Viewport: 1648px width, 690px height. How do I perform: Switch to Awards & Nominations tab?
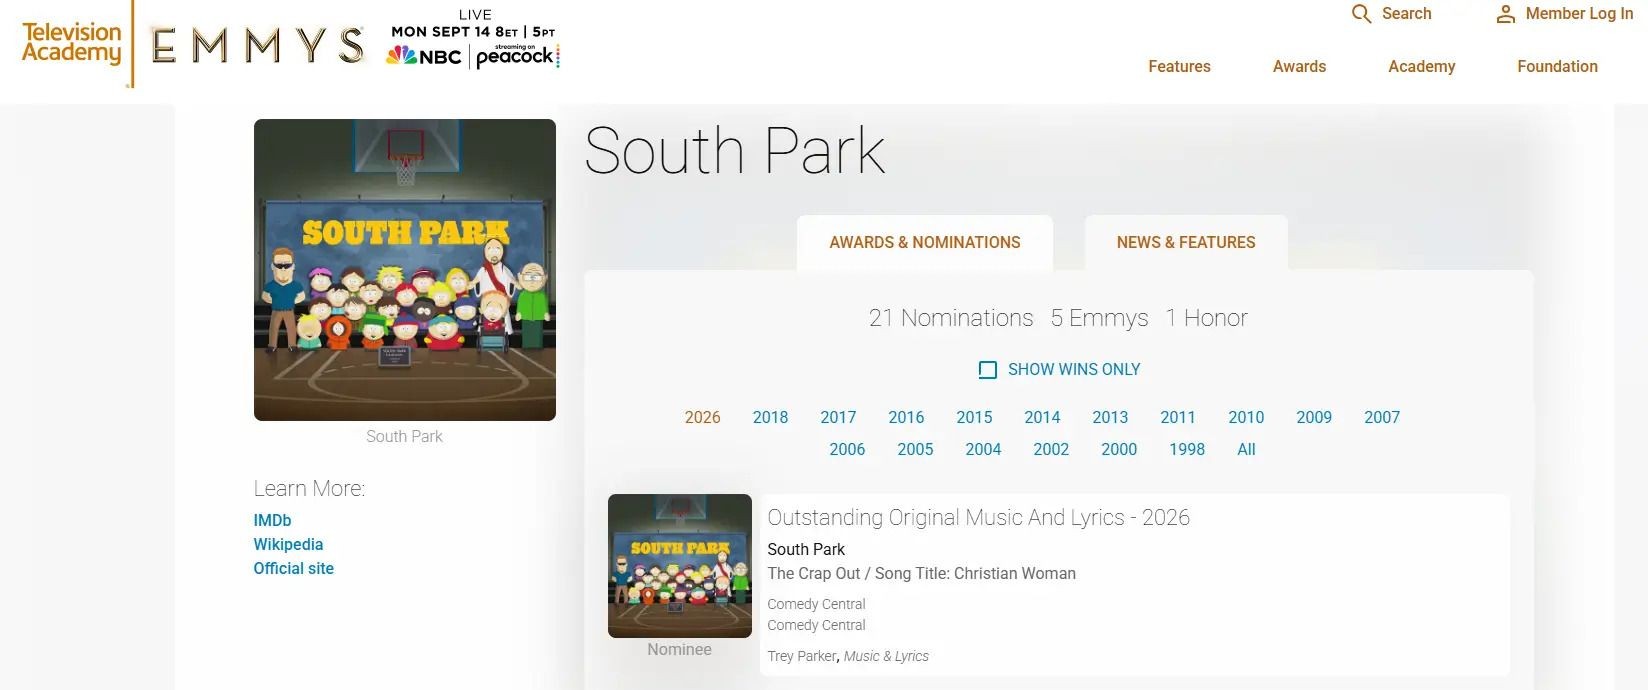click(925, 242)
